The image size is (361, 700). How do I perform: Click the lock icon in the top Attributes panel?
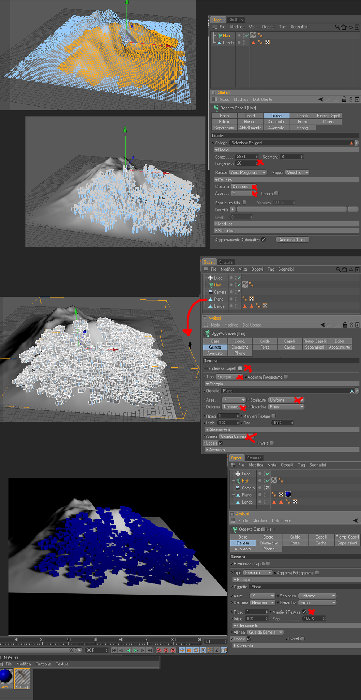pos(345,100)
